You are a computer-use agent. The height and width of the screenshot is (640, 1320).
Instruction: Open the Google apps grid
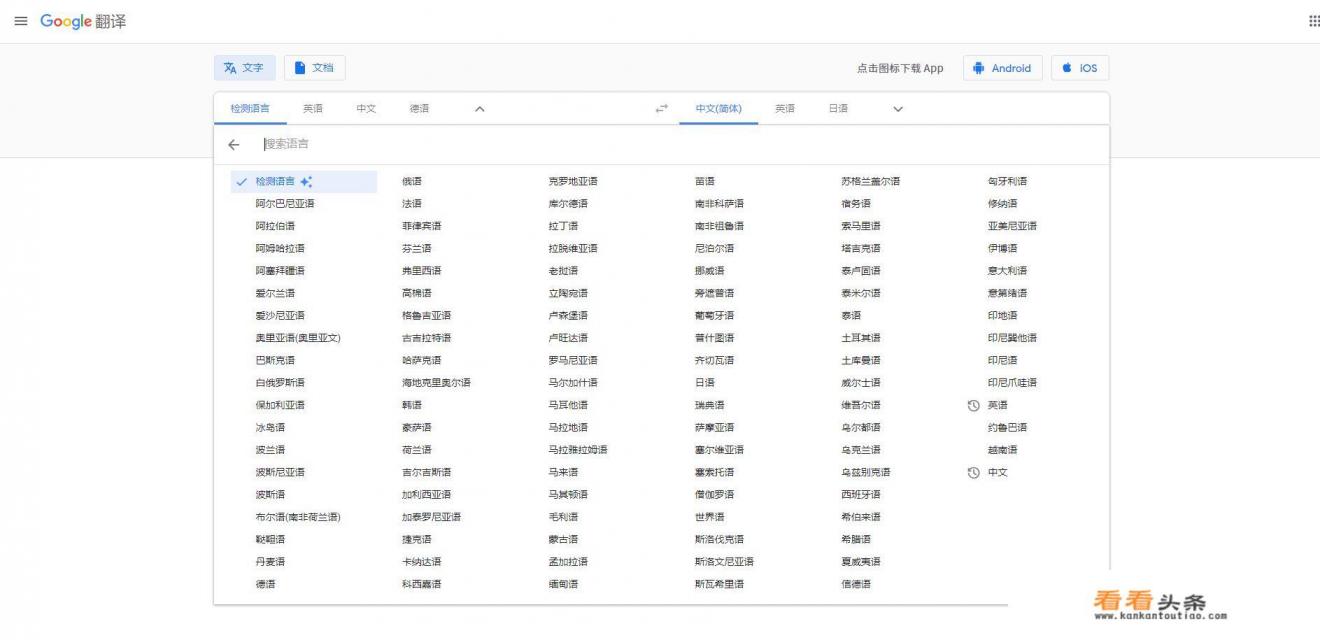(x=1313, y=22)
